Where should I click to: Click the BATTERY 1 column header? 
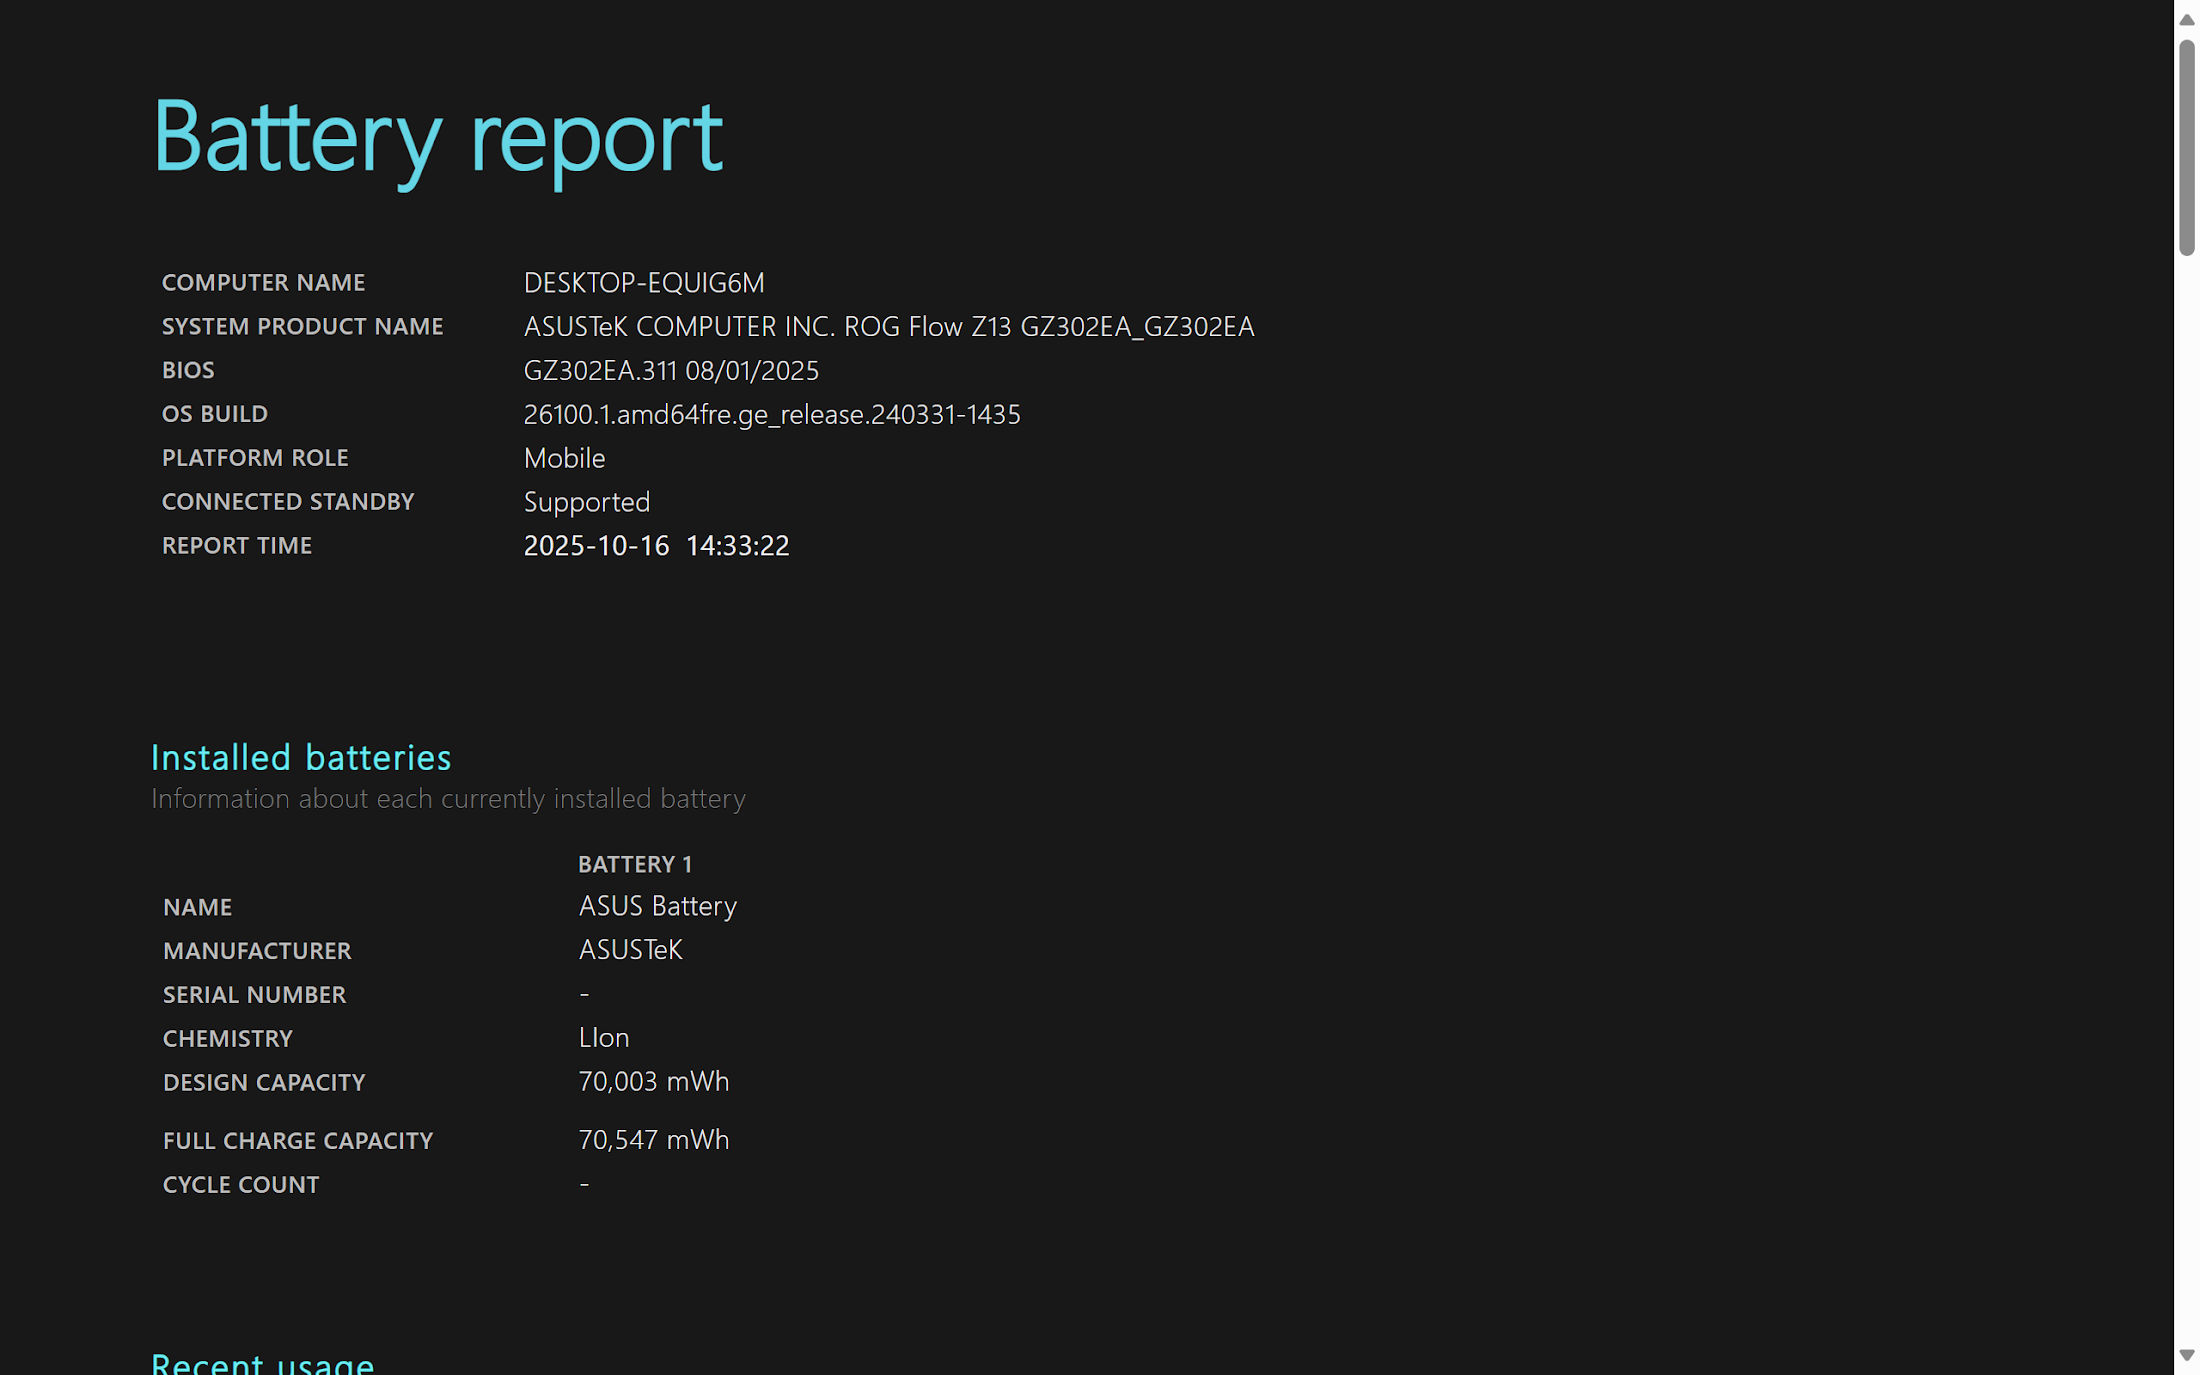tap(634, 864)
